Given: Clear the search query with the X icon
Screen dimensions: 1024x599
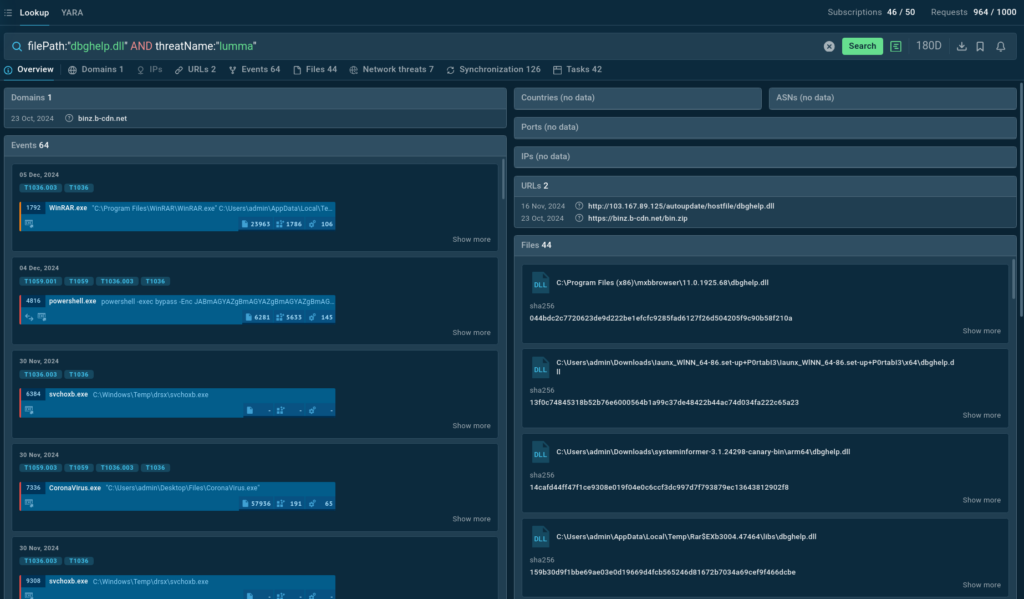Looking at the screenshot, I should click(829, 46).
